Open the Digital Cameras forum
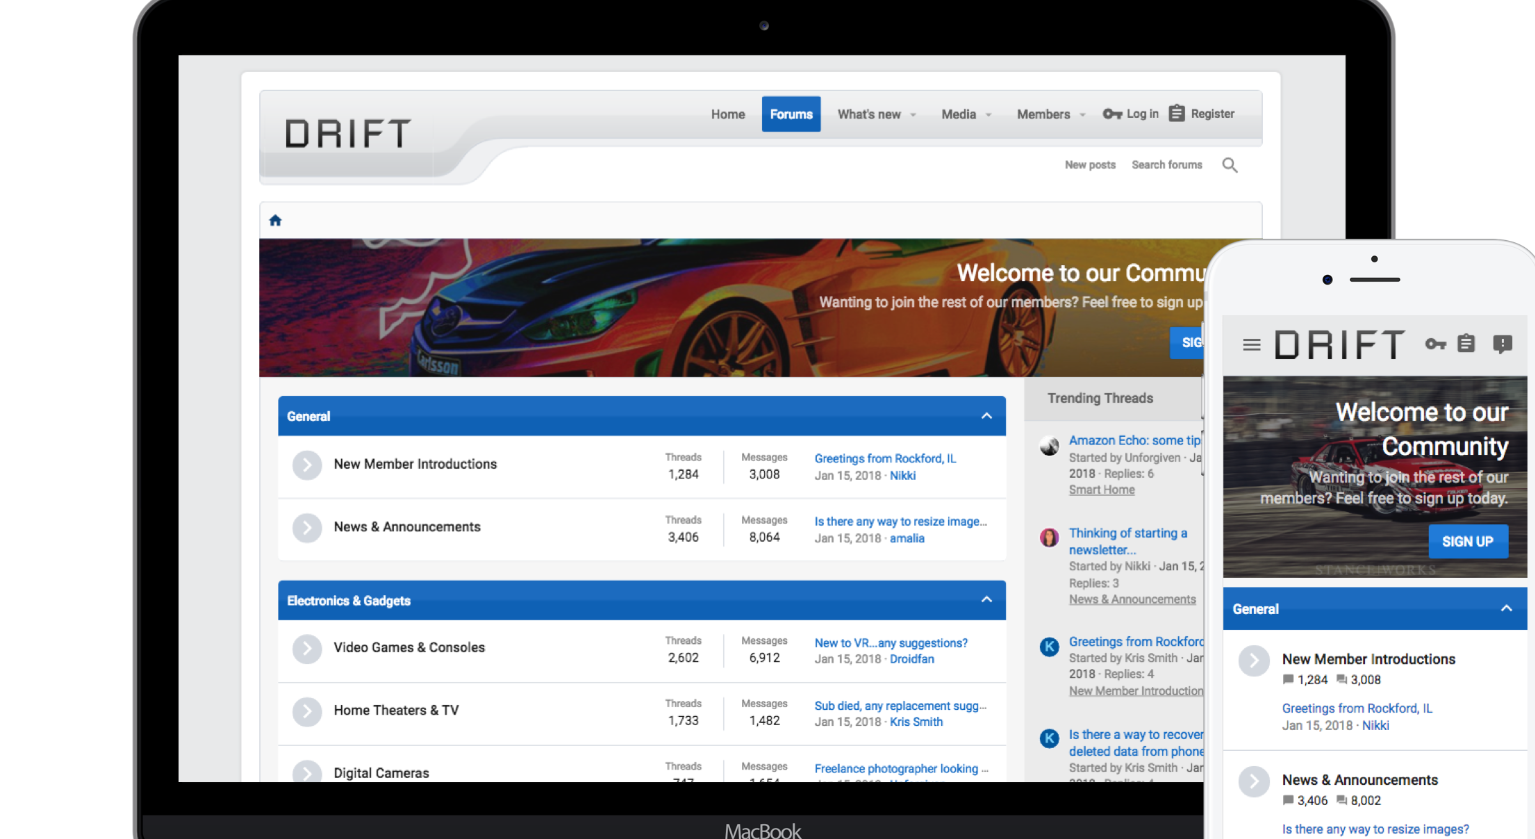The image size is (1535, 839). tap(381, 773)
